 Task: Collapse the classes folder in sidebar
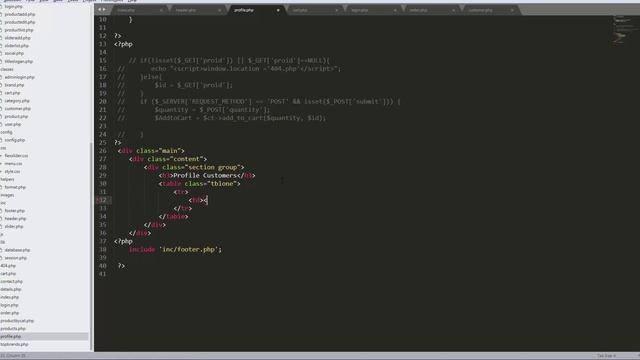pos(7,69)
